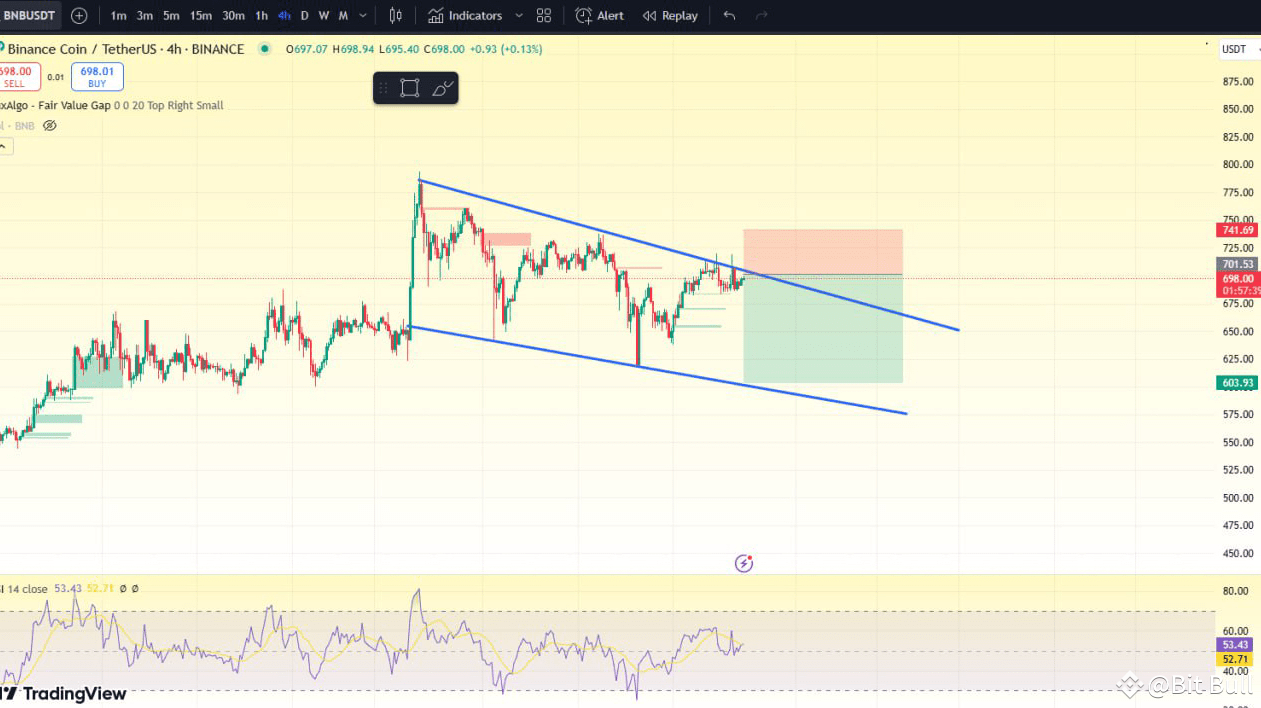Click the green market status dot beside BINANCE

pyautogui.click(x=264, y=48)
